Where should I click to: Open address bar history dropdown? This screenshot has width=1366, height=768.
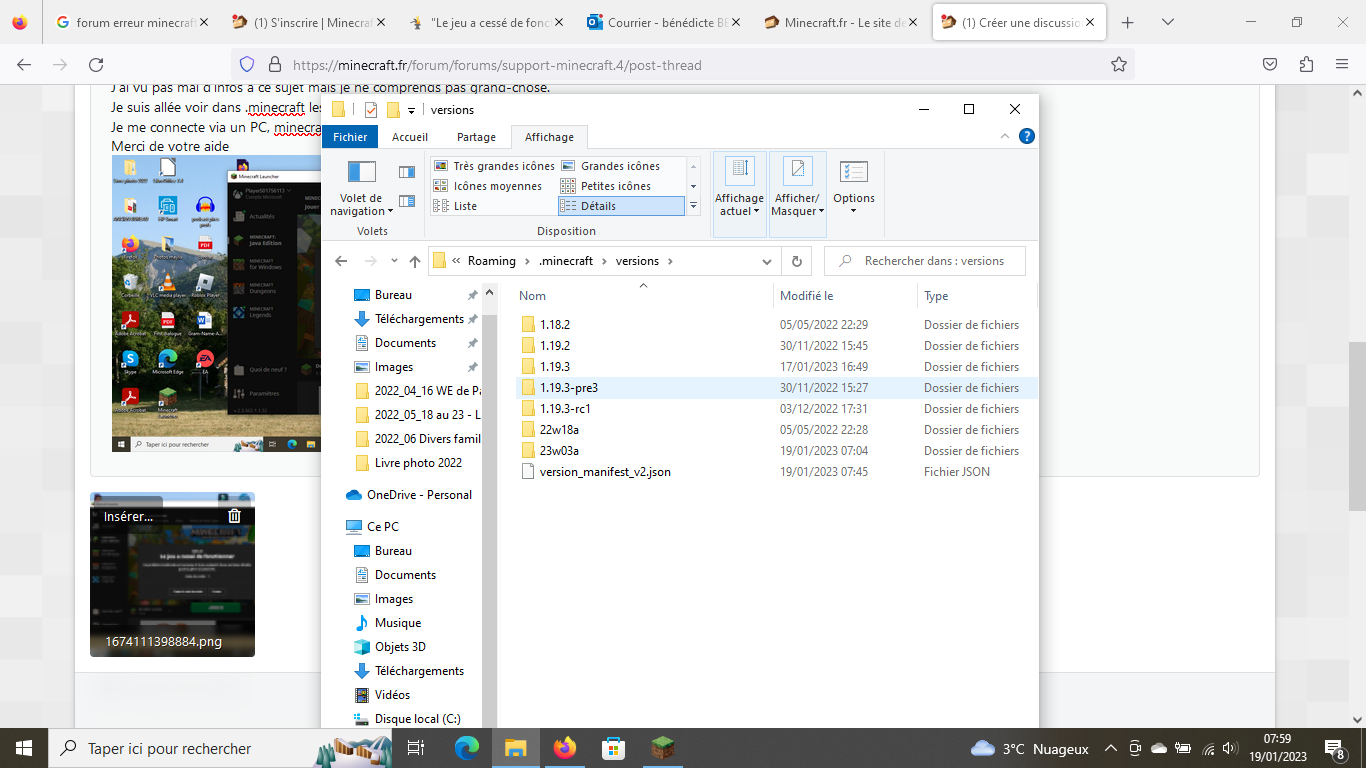[x=767, y=261]
